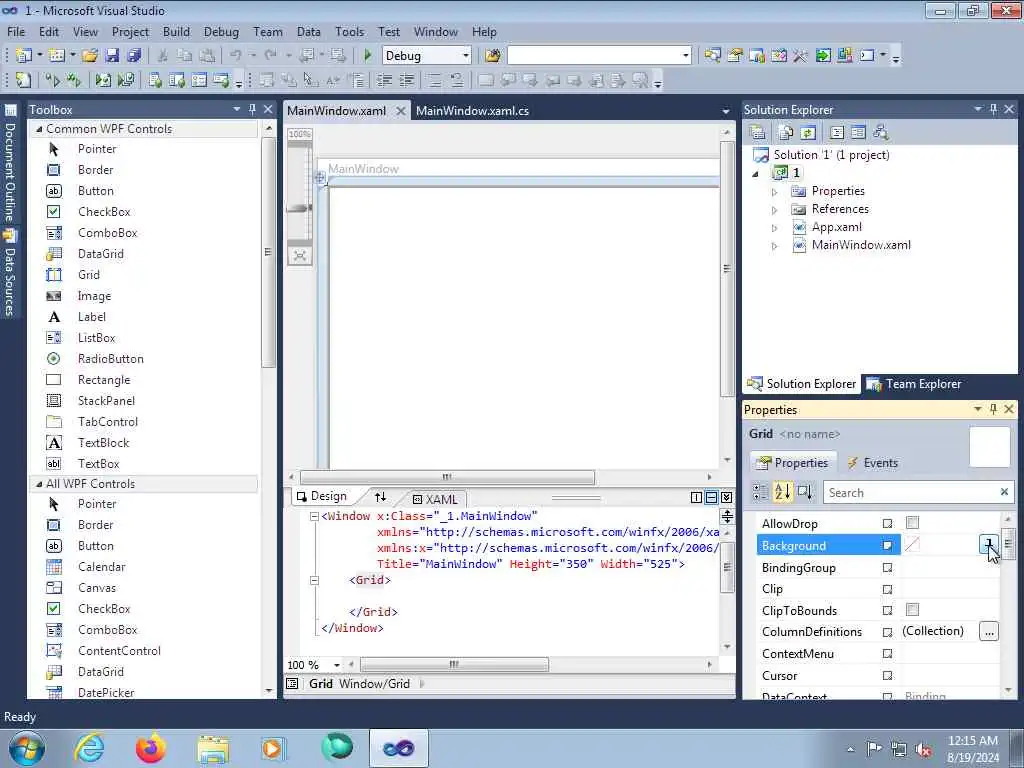Expand the App.xaml node
This screenshot has width=1024, height=768.
pos(775,228)
